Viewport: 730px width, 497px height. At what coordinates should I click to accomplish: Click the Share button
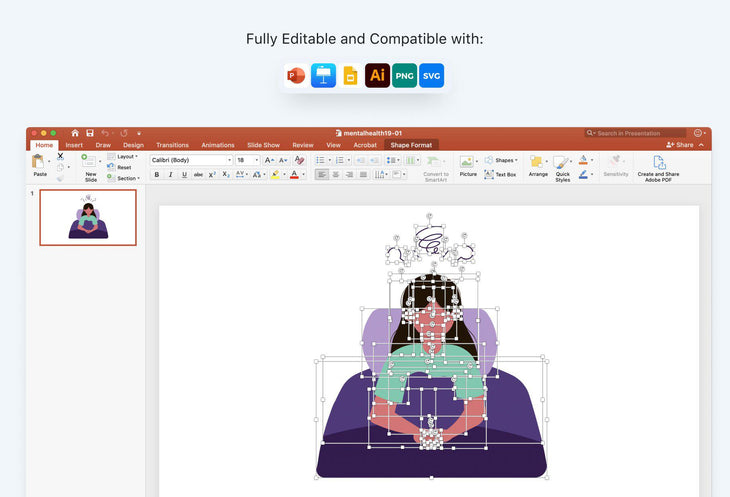tap(683, 145)
